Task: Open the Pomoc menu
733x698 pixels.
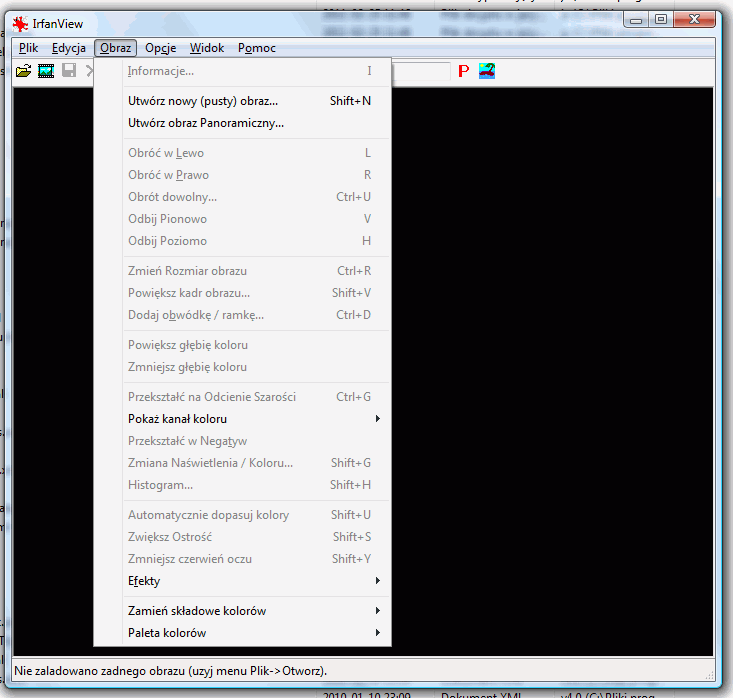Action: point(257,48)
